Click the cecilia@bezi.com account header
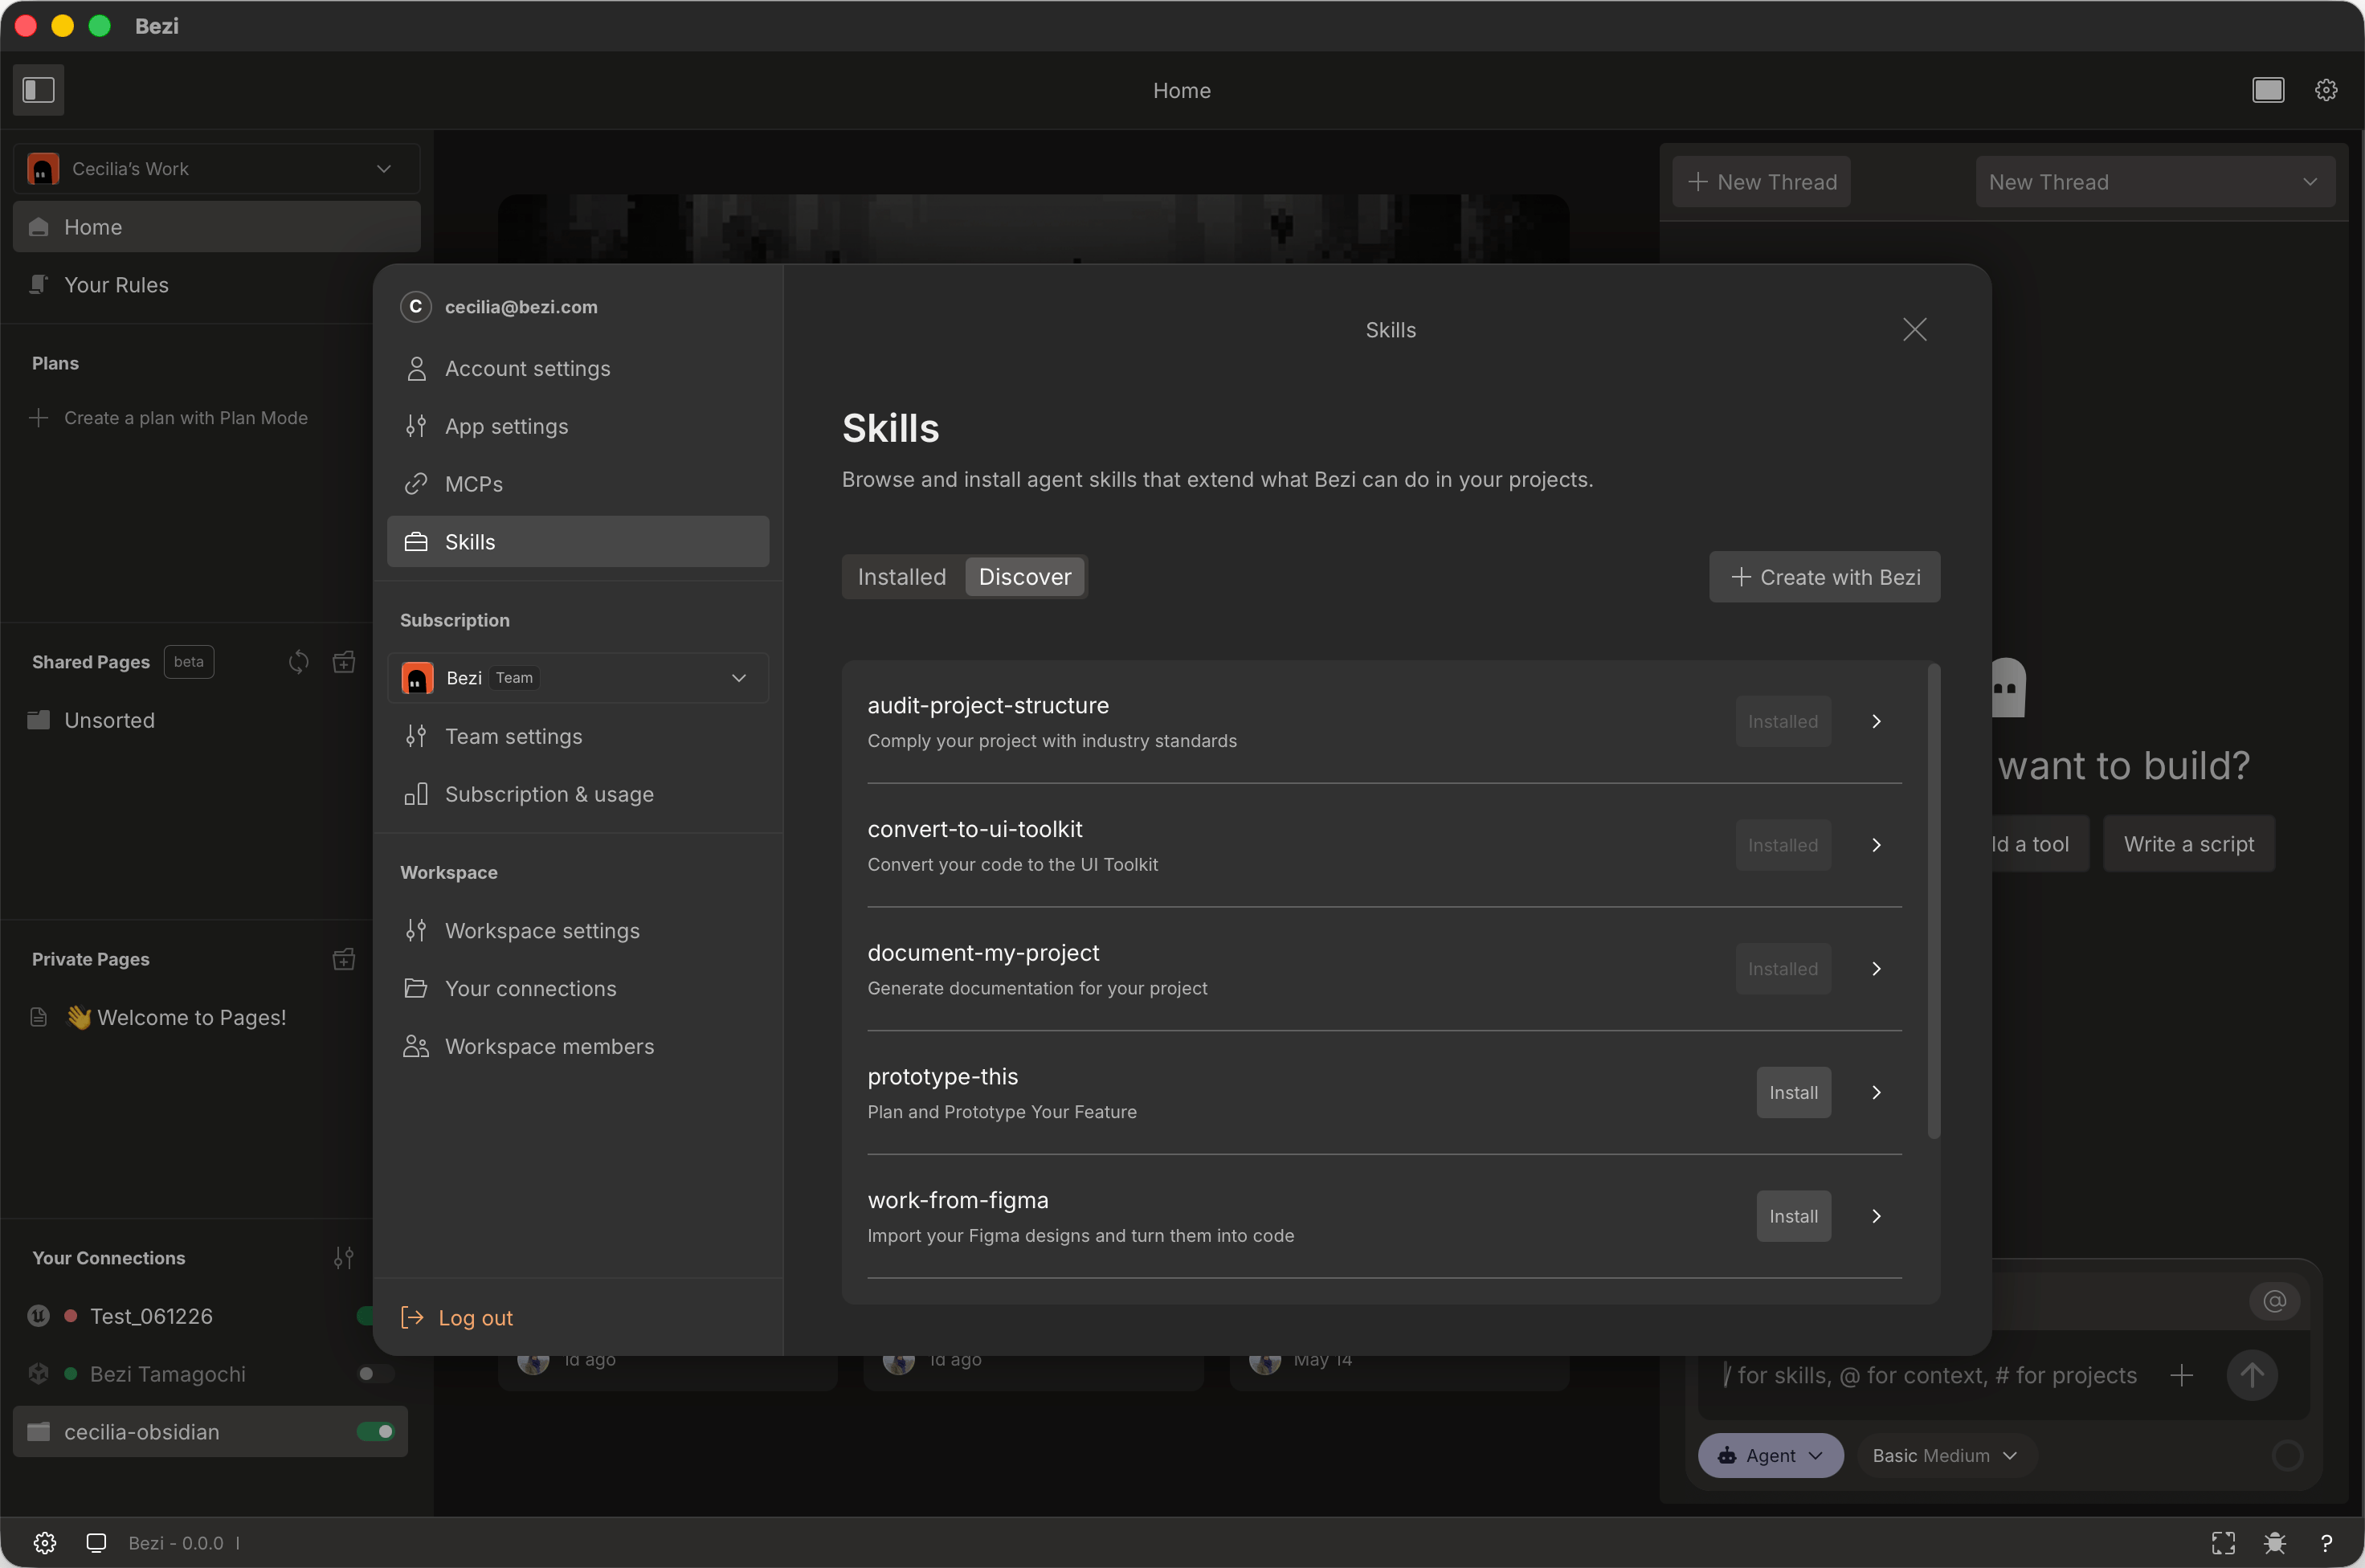The height and width of the screenshot is (1568, 2365). coord(500,306)
